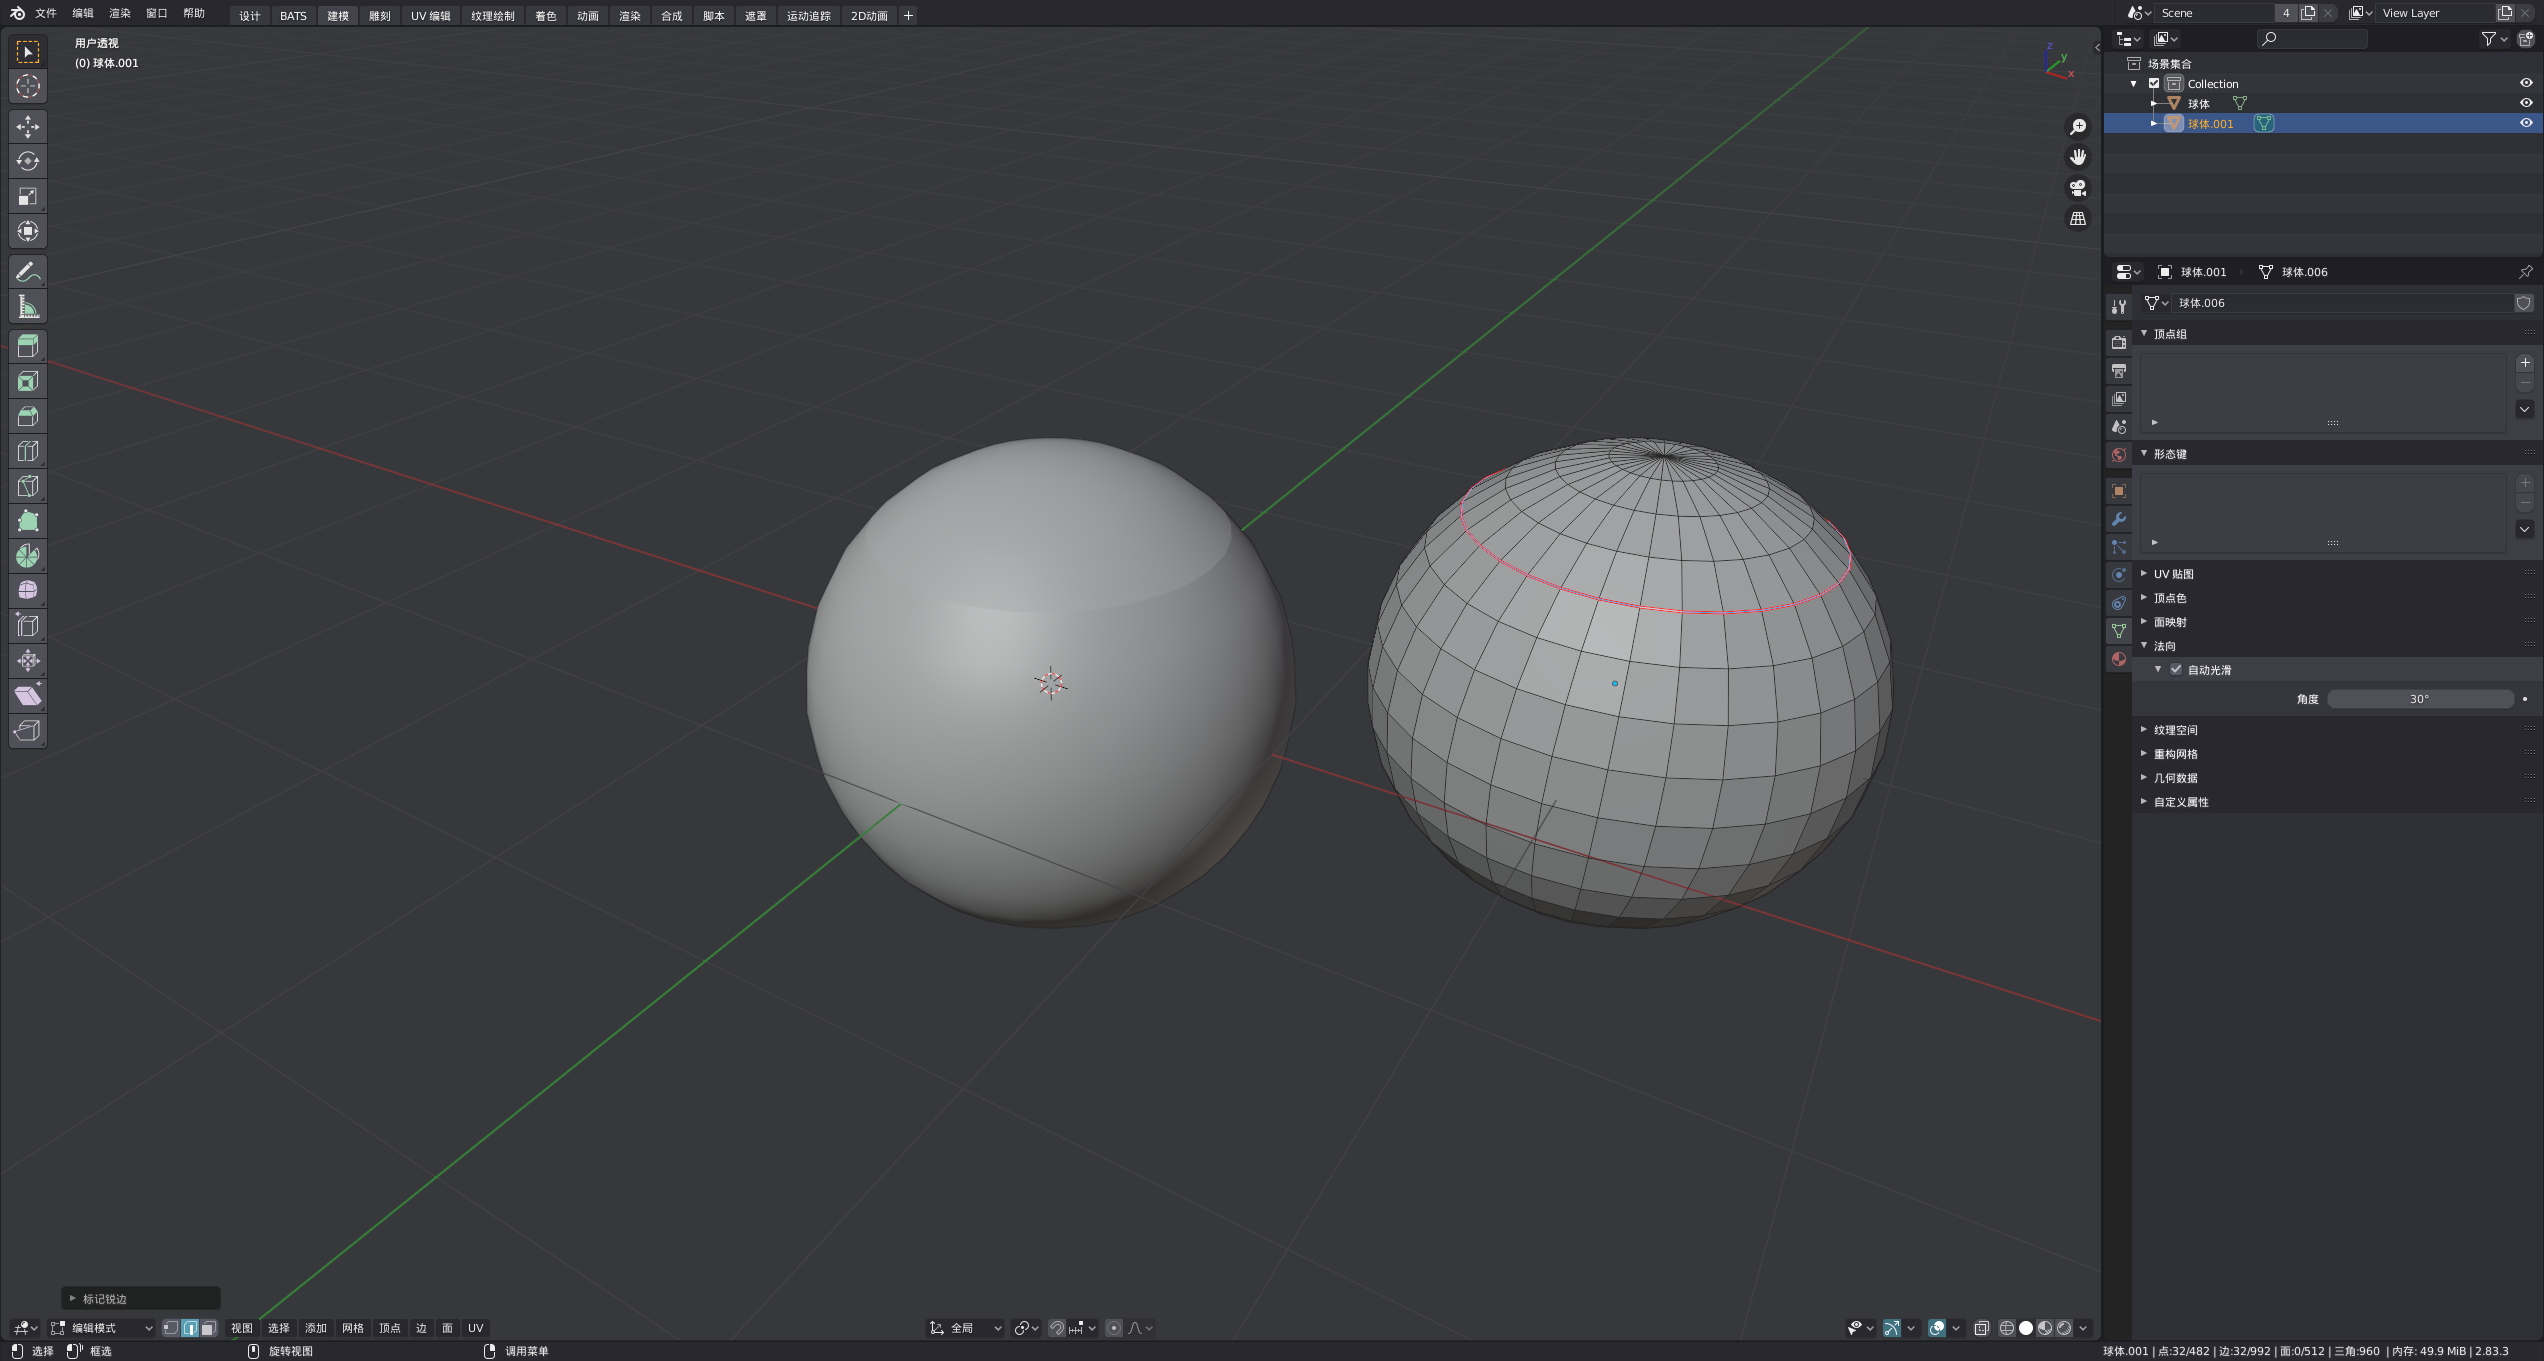Activate the Annotate pencil tool

(x=28, y=271)
